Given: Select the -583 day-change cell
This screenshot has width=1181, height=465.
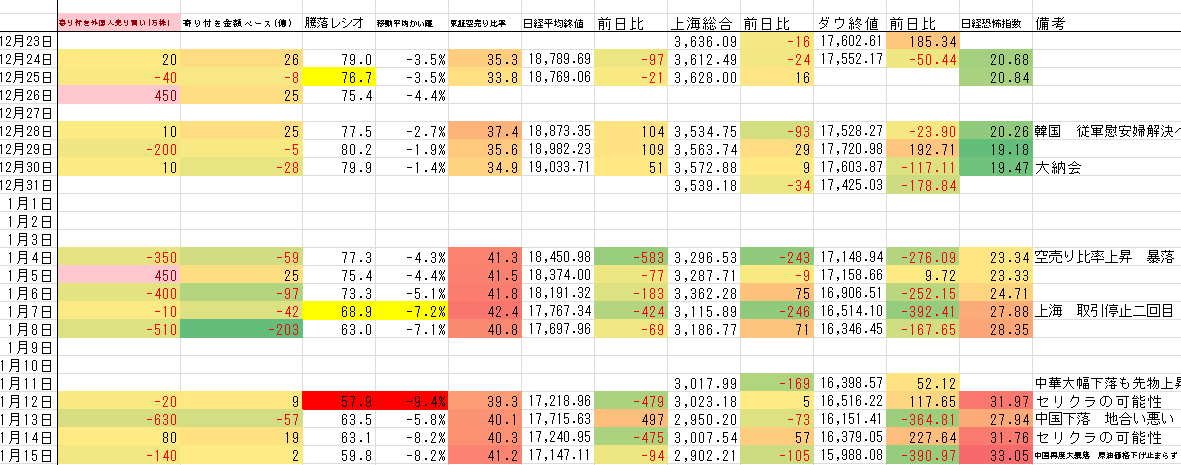Looking at the screenshot, I should (630, 257).
